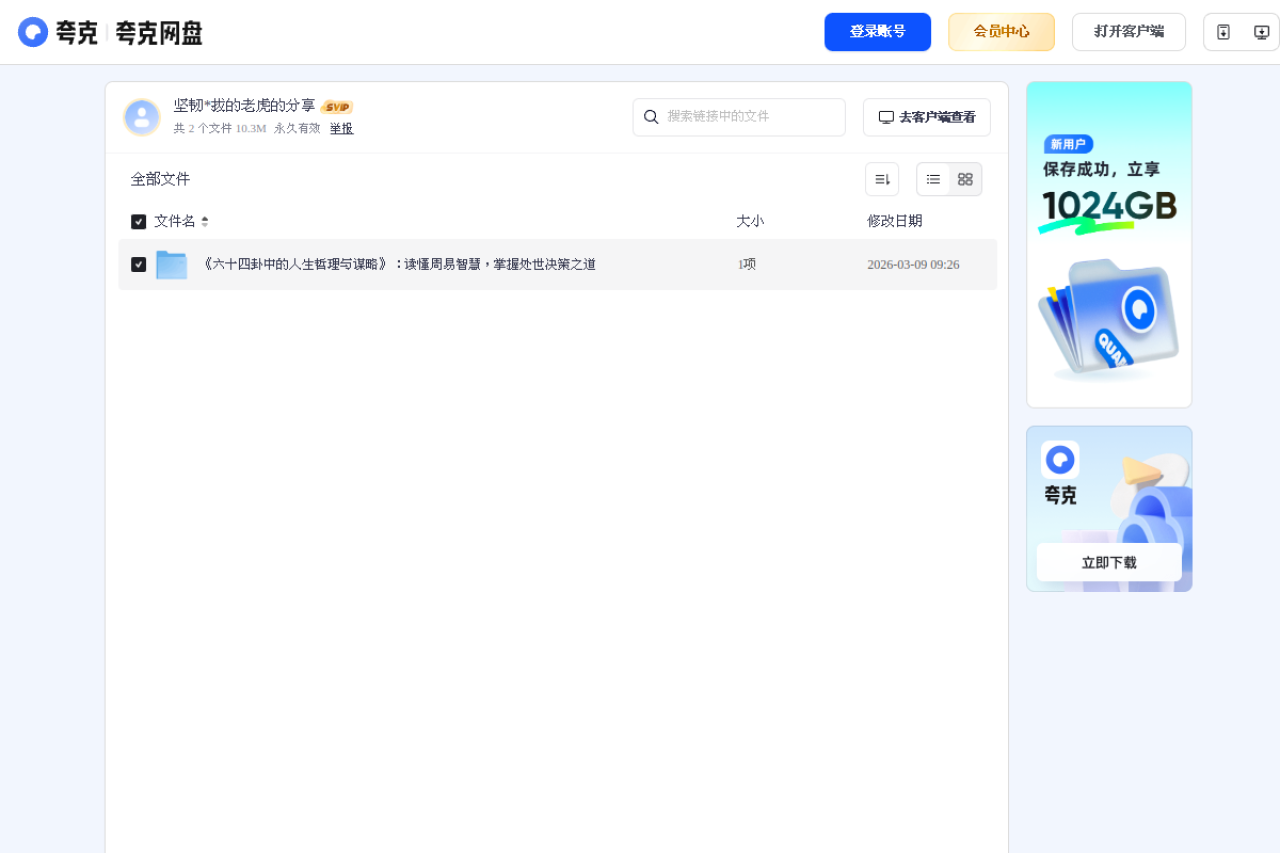Toggle selection of the file list header checkbox
This screenshot has width=1280, height=853.
coord(138,221)
